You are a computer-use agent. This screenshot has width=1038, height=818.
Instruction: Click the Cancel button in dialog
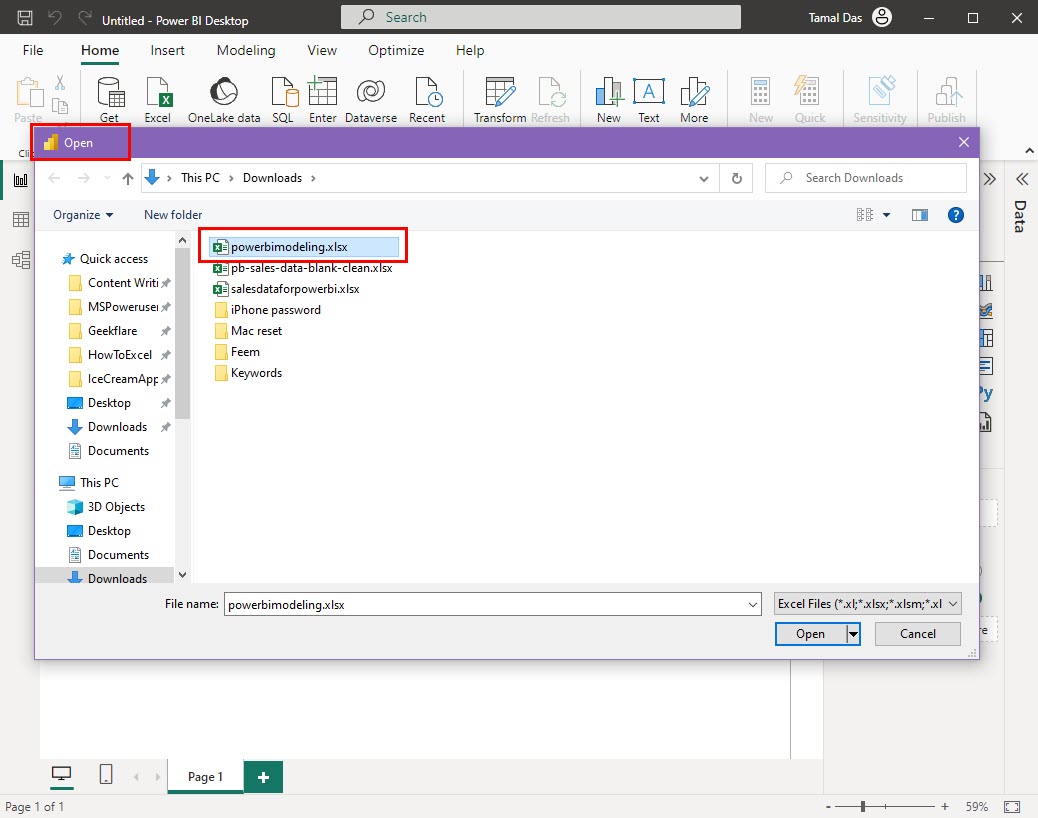pos(918,634)
